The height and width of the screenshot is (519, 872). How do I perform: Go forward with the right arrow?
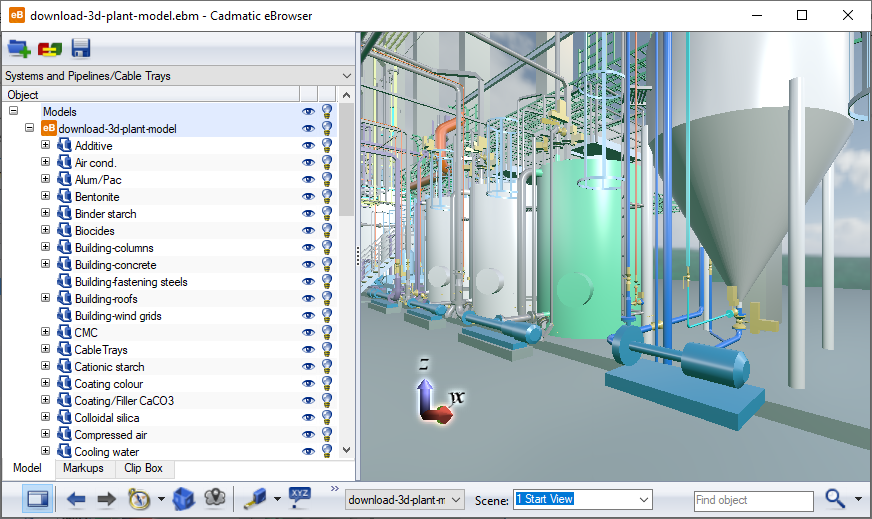pos(106,499)
